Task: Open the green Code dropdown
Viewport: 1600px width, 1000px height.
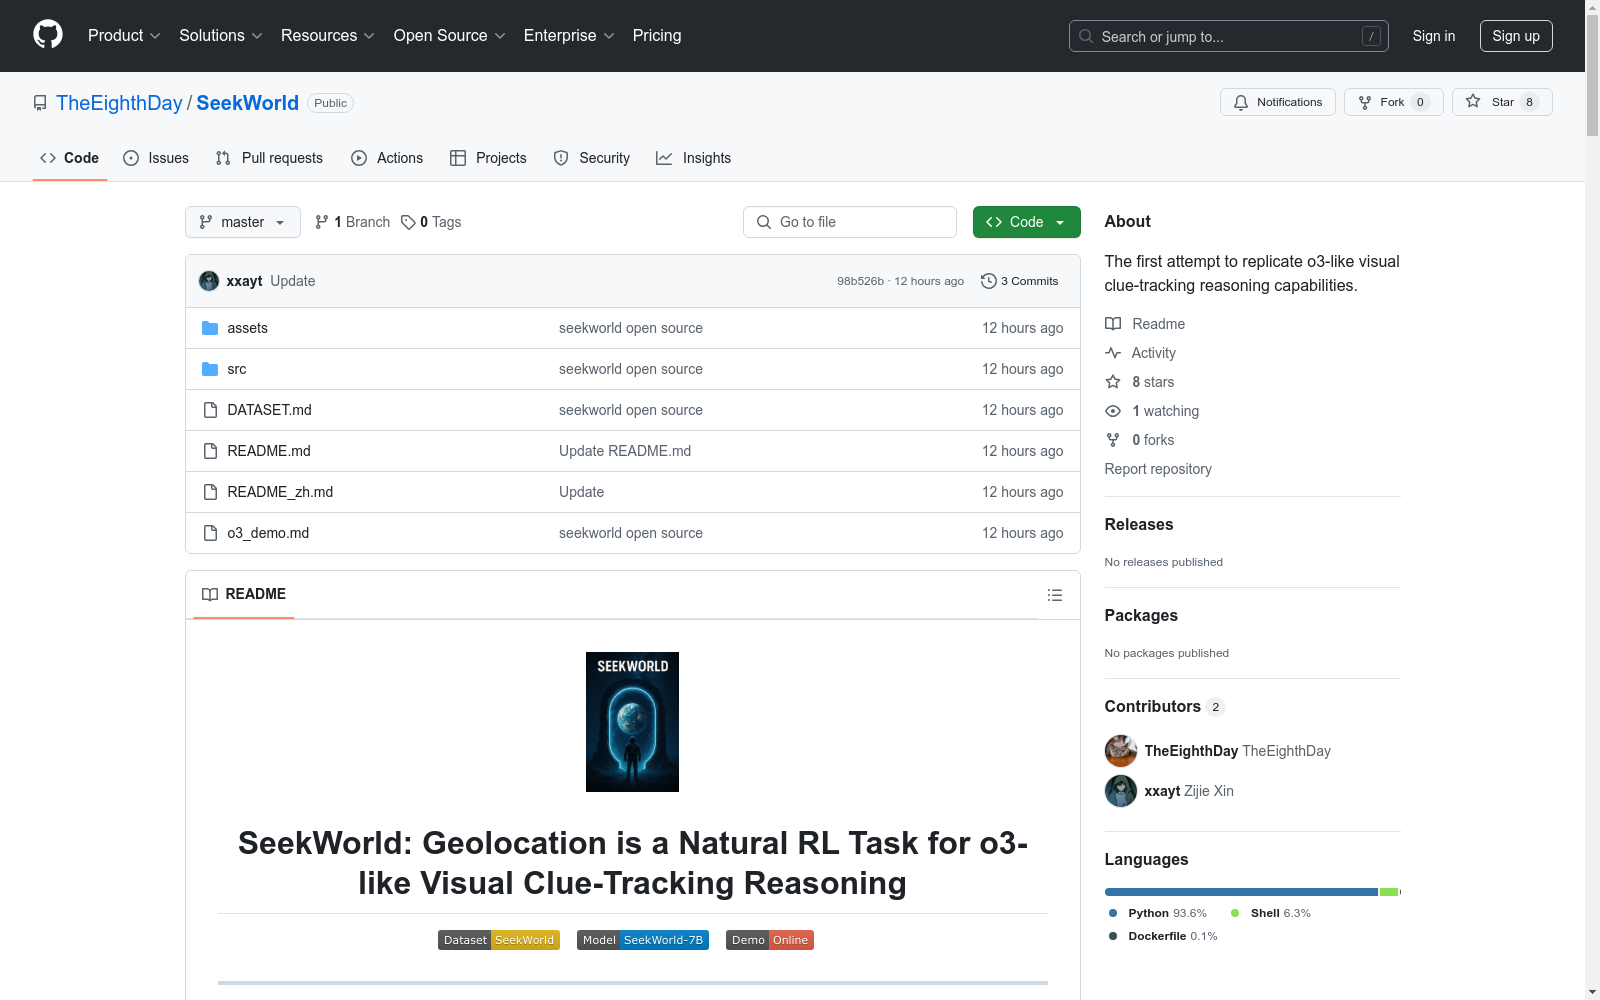Action: tap(1026, 222)
